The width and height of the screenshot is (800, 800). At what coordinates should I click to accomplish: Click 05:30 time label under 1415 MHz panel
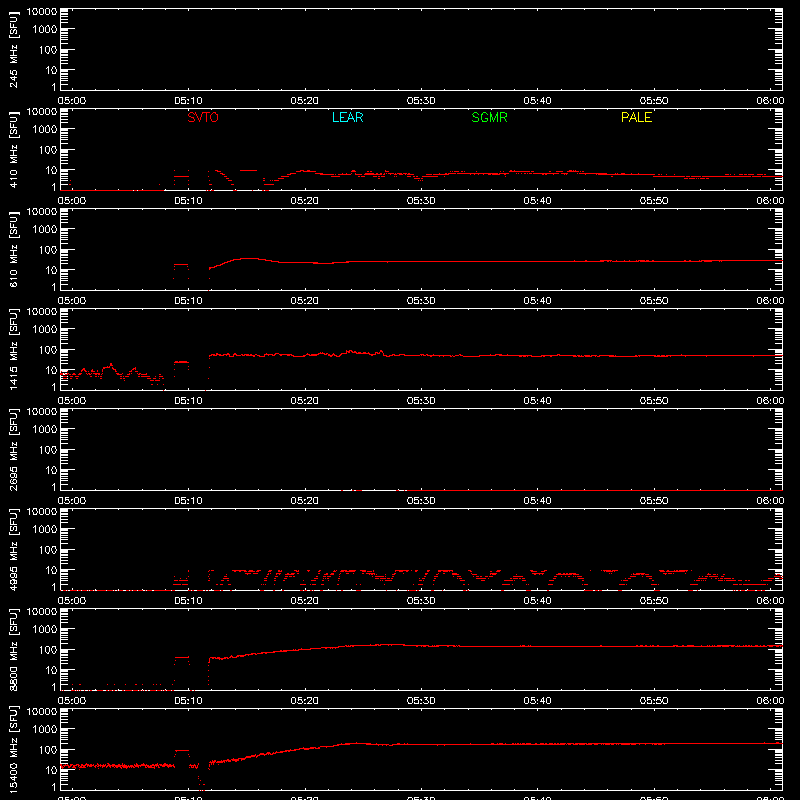pos(421,401)
